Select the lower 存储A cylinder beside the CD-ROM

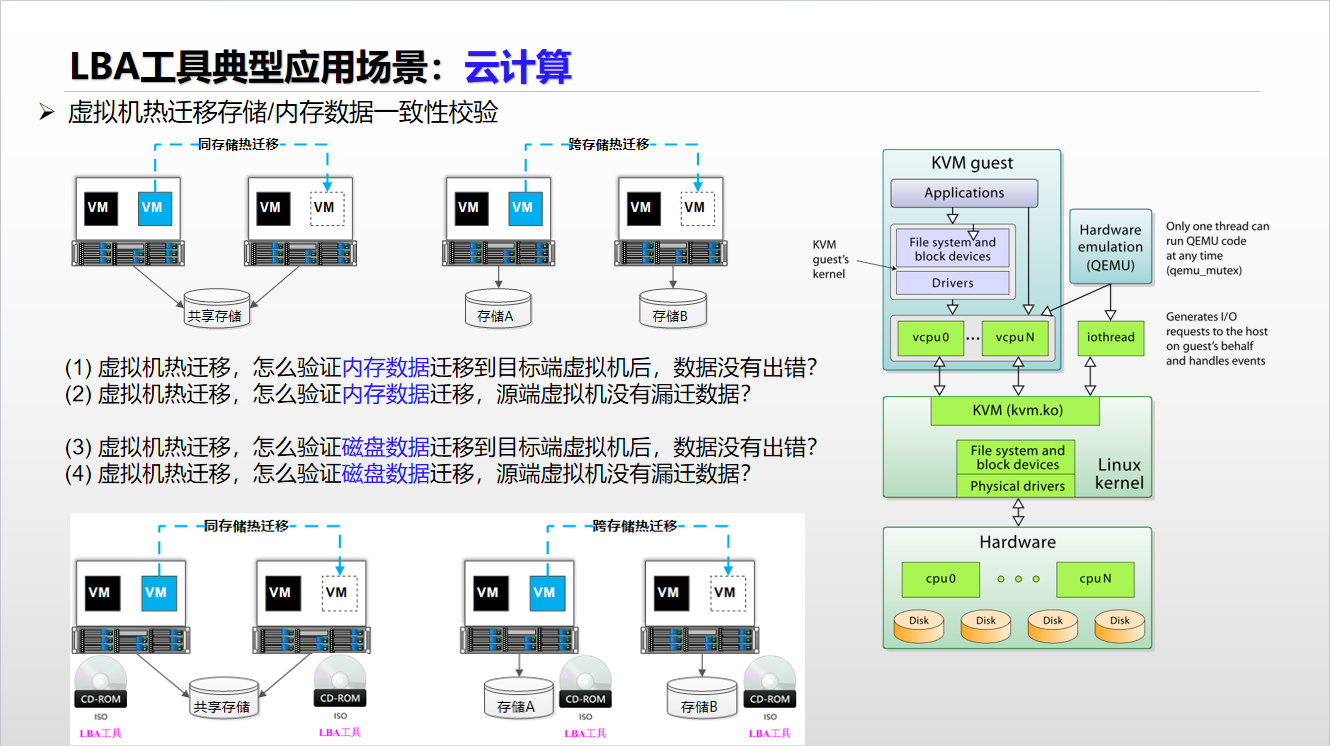518,700
